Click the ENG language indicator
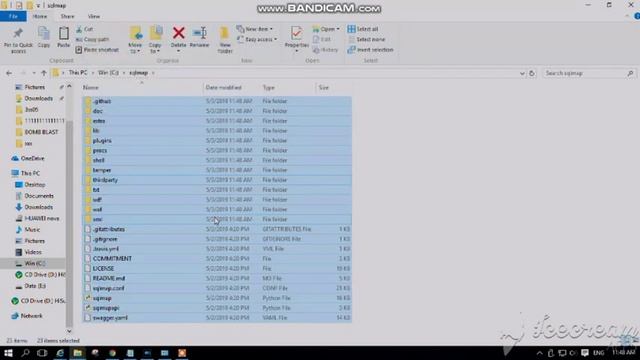The image size is (640, 360). 598,353
